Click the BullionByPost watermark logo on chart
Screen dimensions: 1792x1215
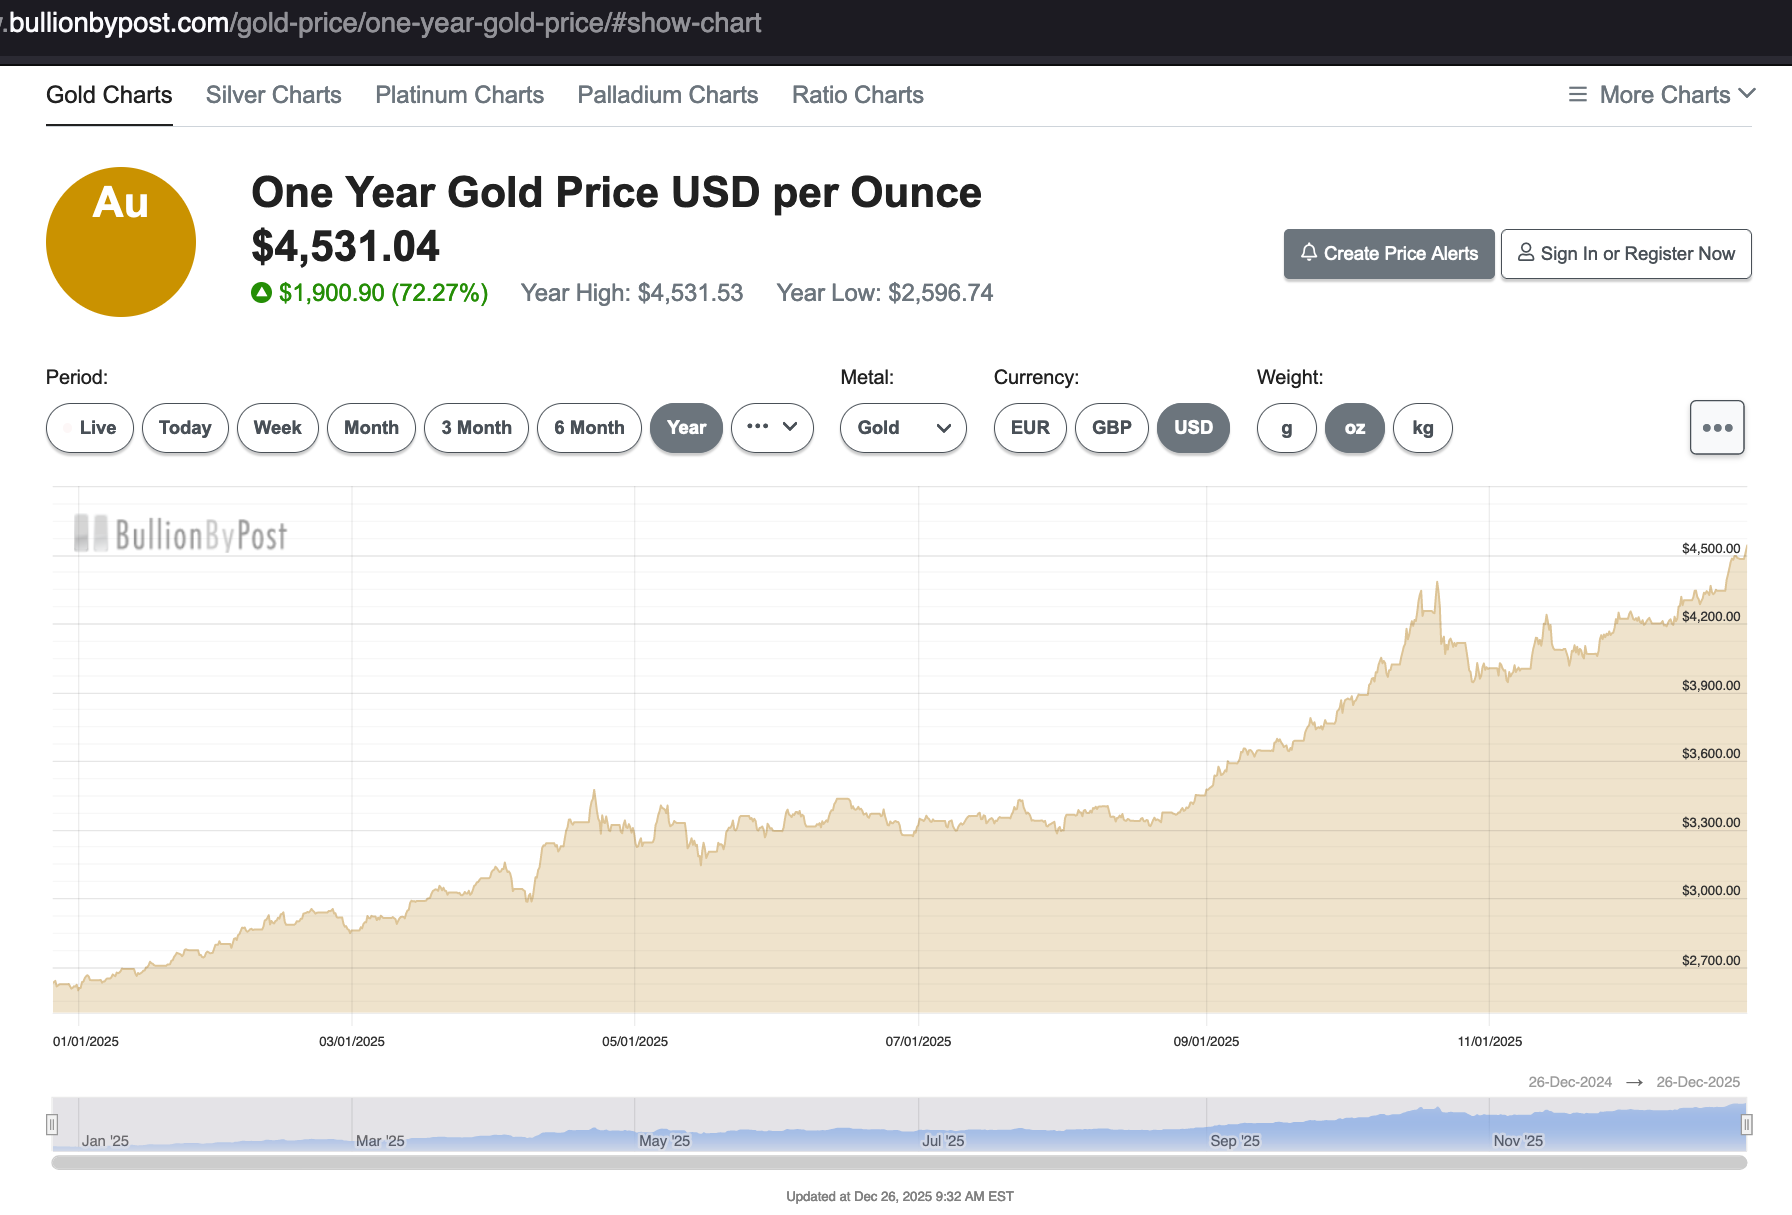[x=181, y=535]
